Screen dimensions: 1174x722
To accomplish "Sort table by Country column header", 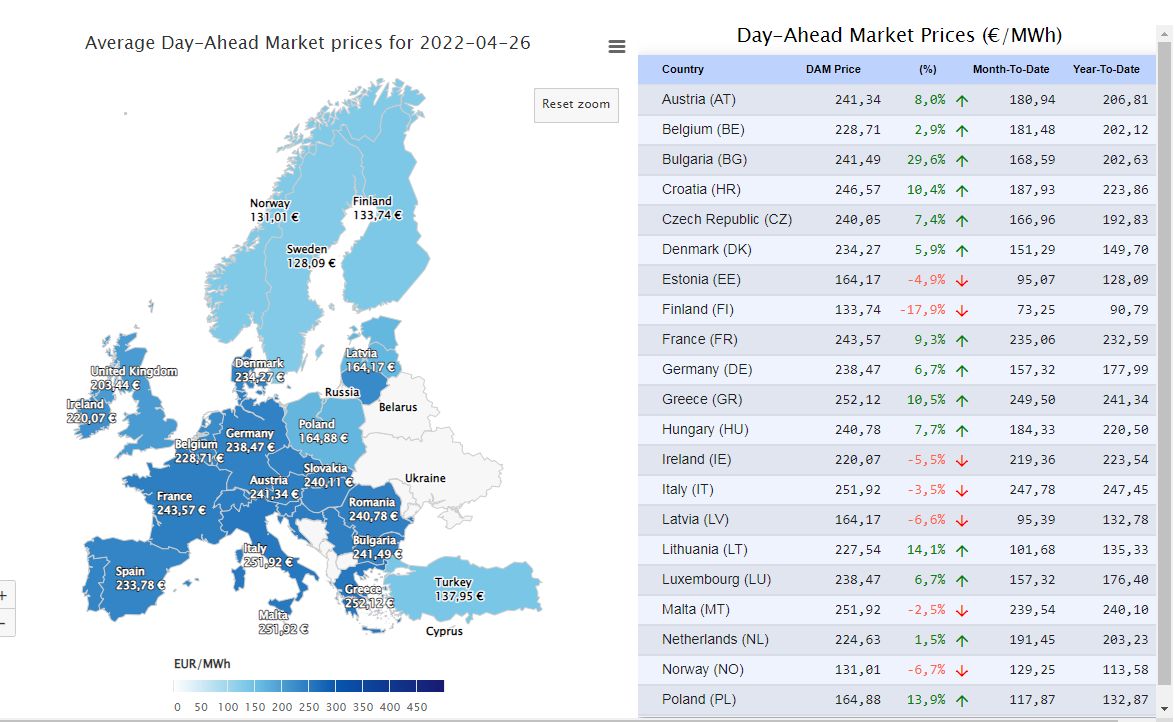I will (x=683, y=70).
